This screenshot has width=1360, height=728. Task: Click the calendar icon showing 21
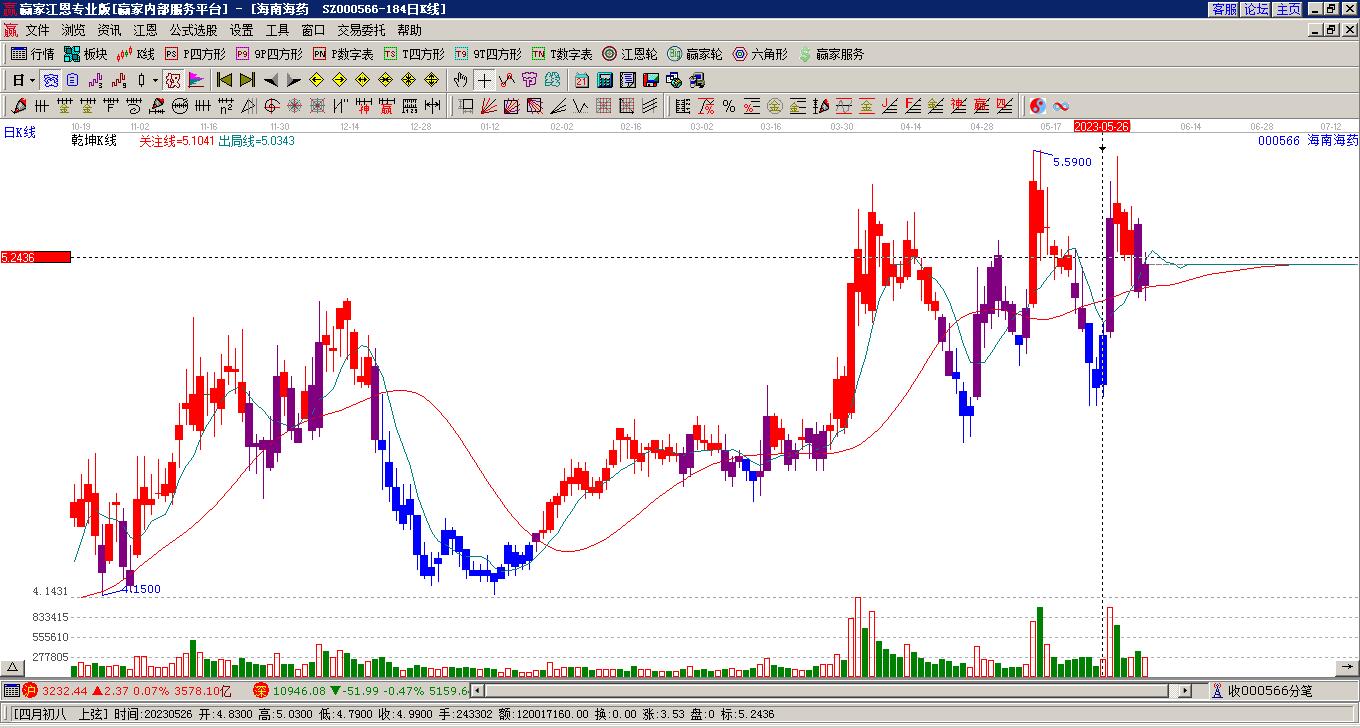click(x=581, y=80)
